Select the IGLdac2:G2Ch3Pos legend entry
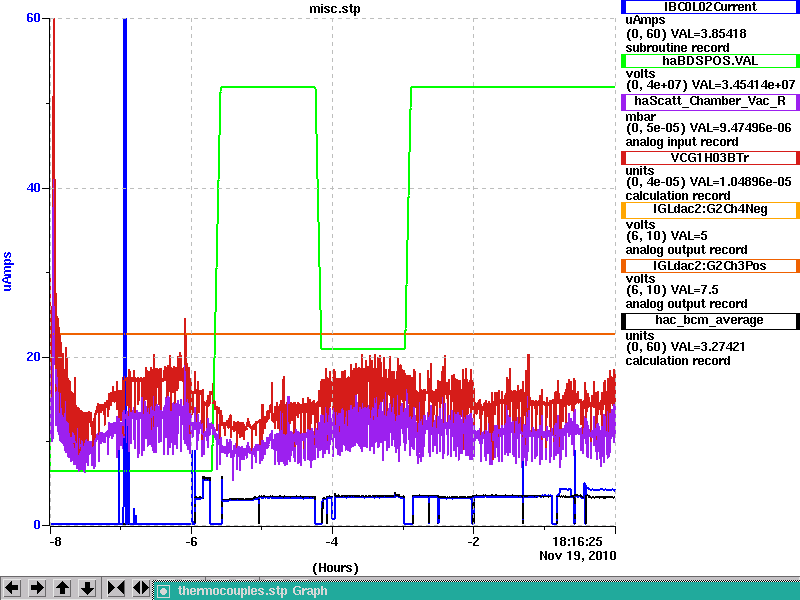The image size is (800, 600). [710, 266]
